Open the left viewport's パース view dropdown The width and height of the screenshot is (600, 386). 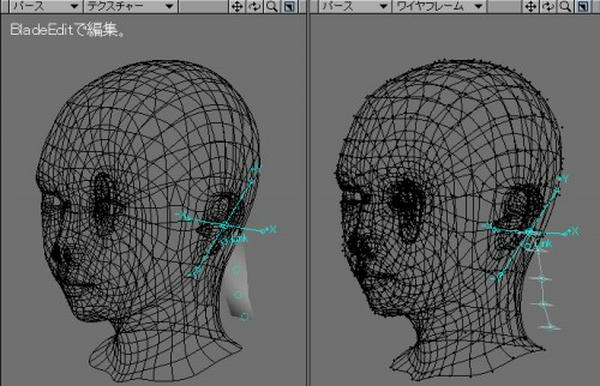[45, 7]
